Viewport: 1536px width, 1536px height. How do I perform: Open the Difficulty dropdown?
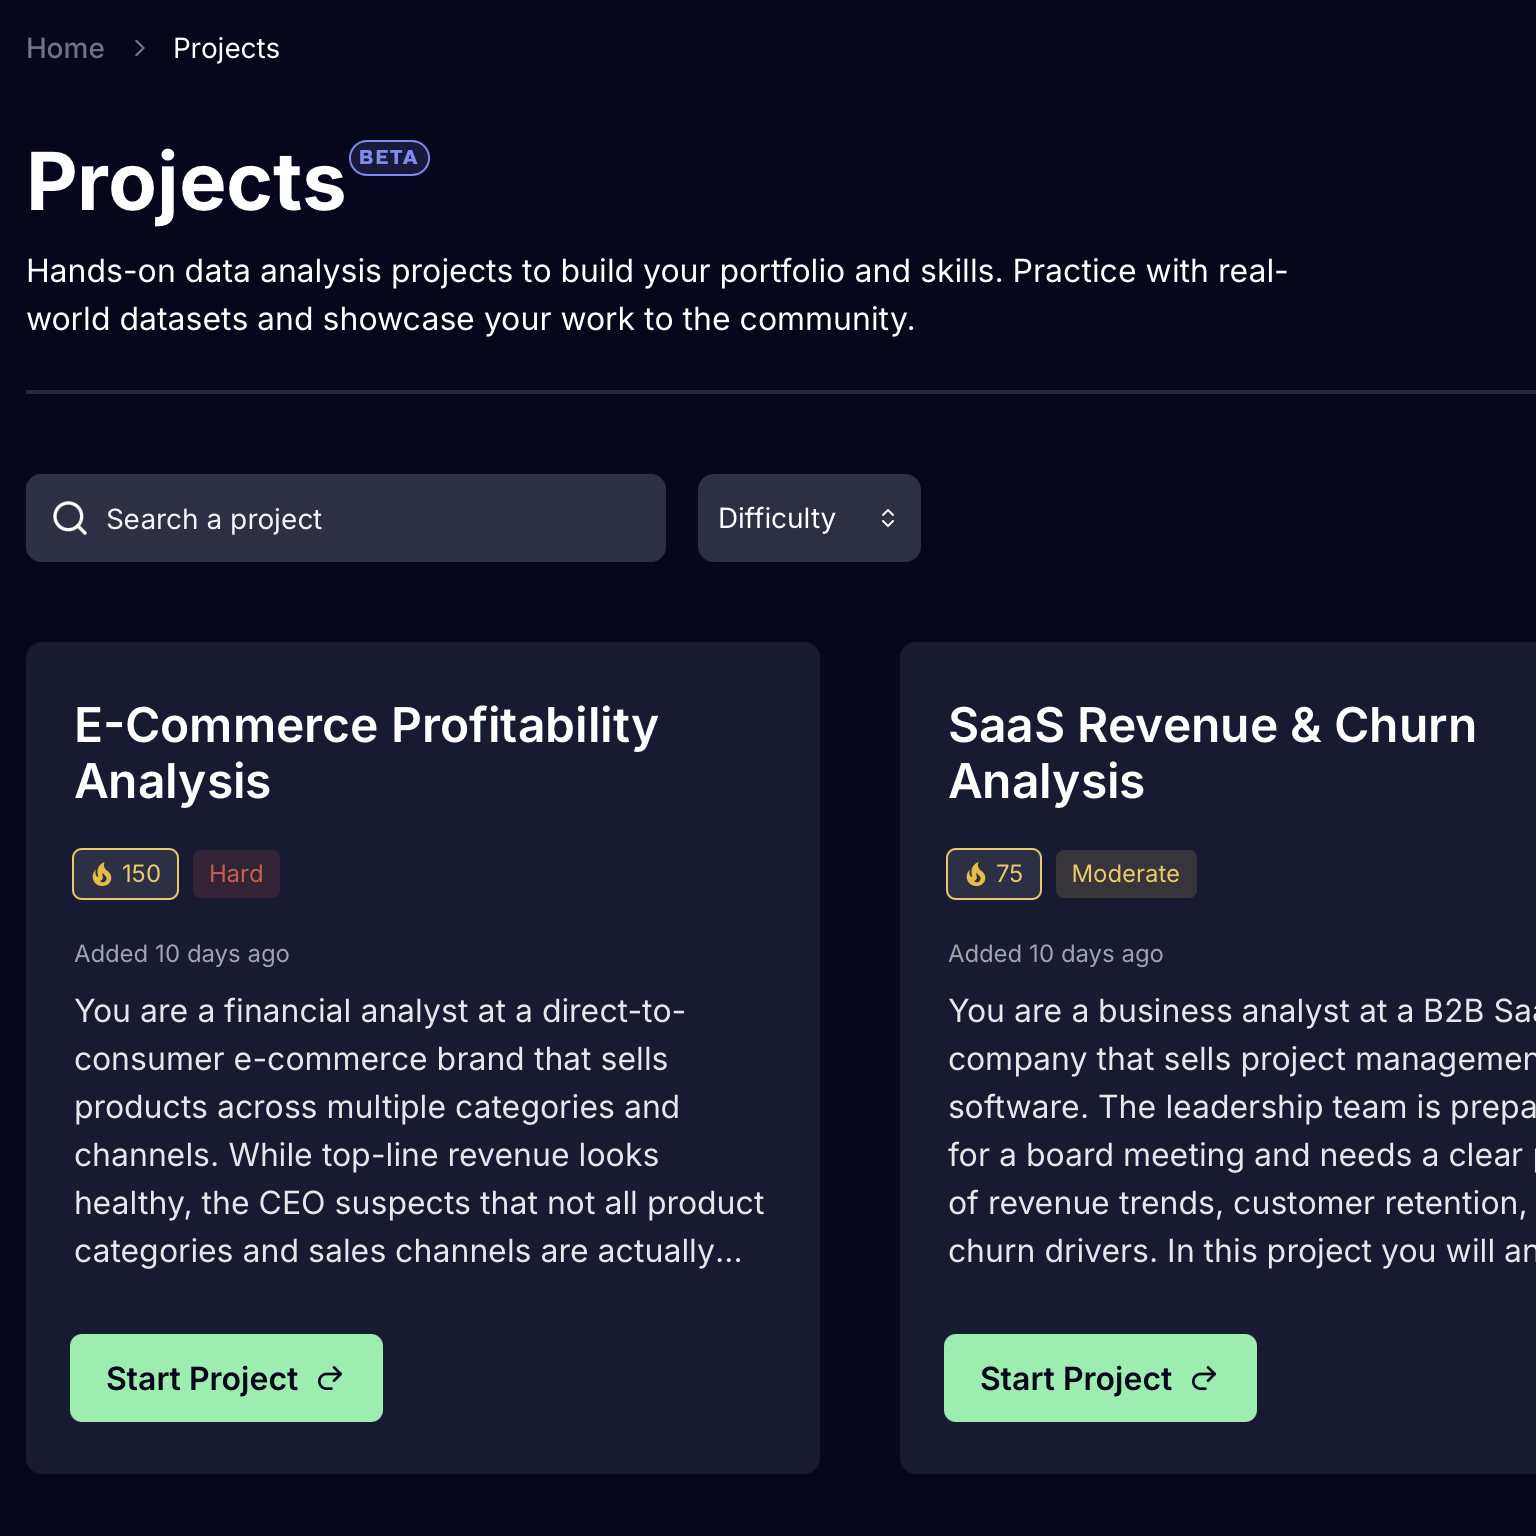point(809,518)
